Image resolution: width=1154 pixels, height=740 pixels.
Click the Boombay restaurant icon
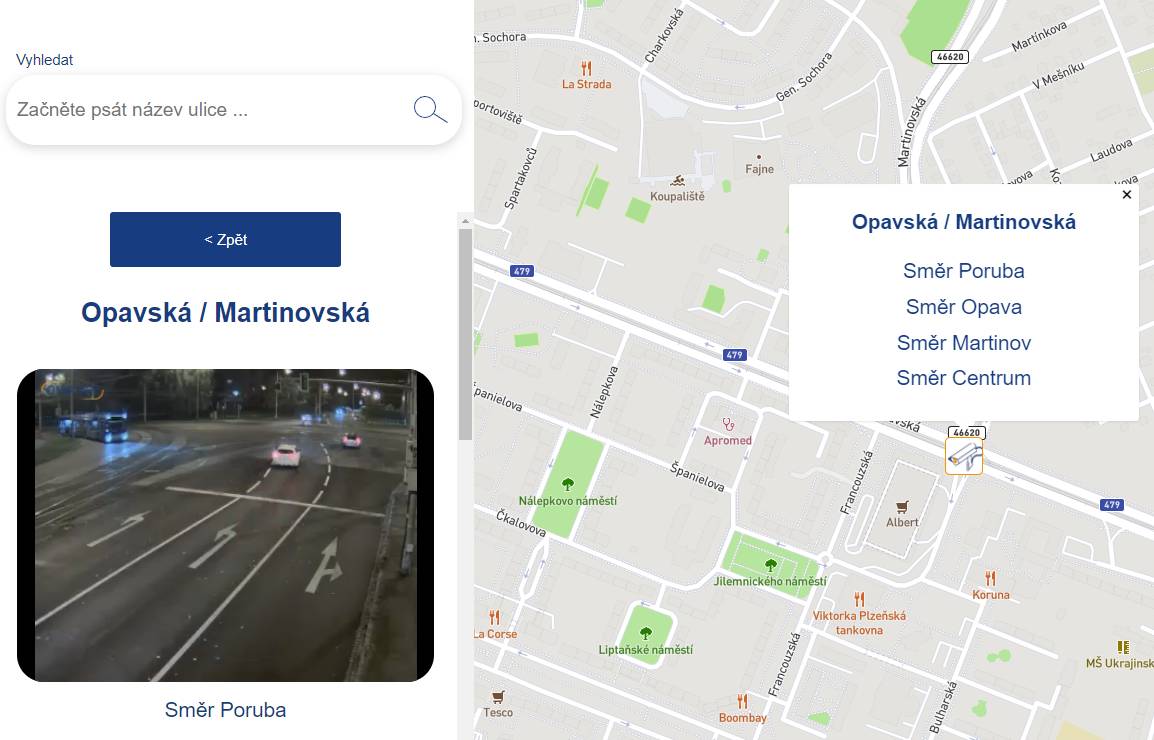pos(743,701)
